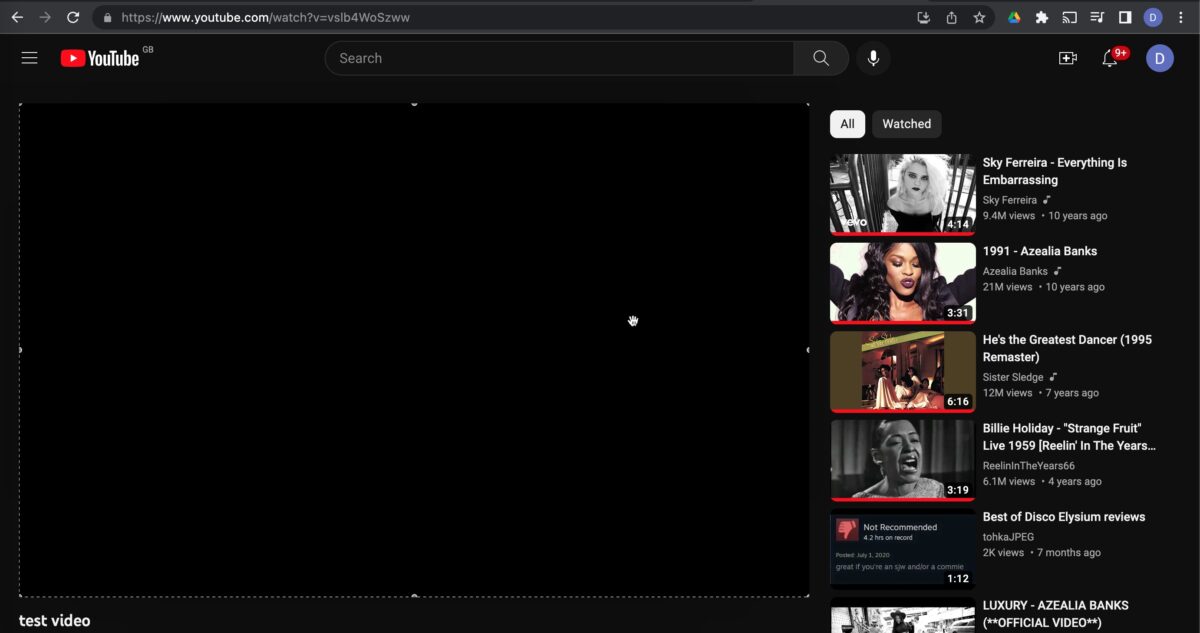The image size is (1200, 633).
Task: Open 'Sky Ferreira - Everything Is Embarrassing' title
Action: pyautogui.click(x=1055, y=171)
